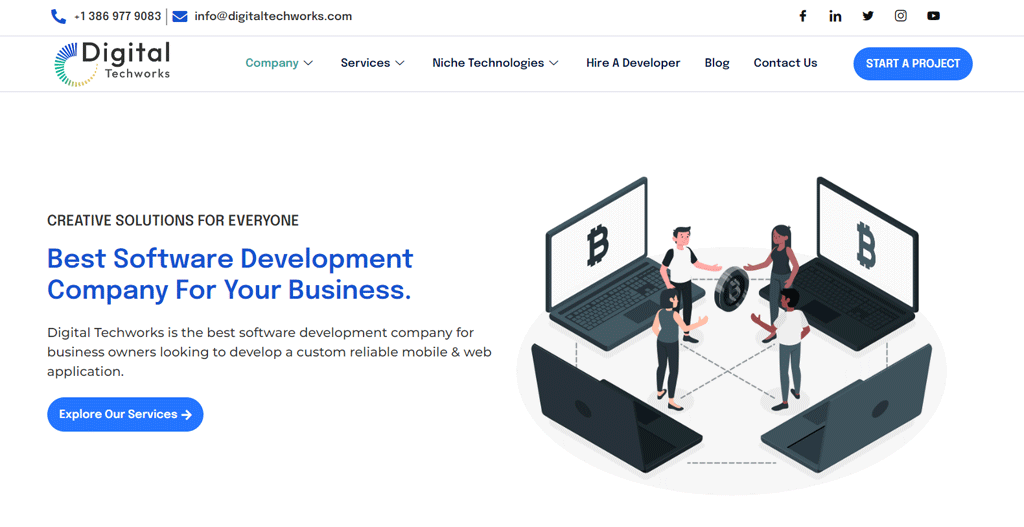This screenshot has width=1024, height=527.
Task: Open the LinkedIn social icon
Action: pos(835,16)
